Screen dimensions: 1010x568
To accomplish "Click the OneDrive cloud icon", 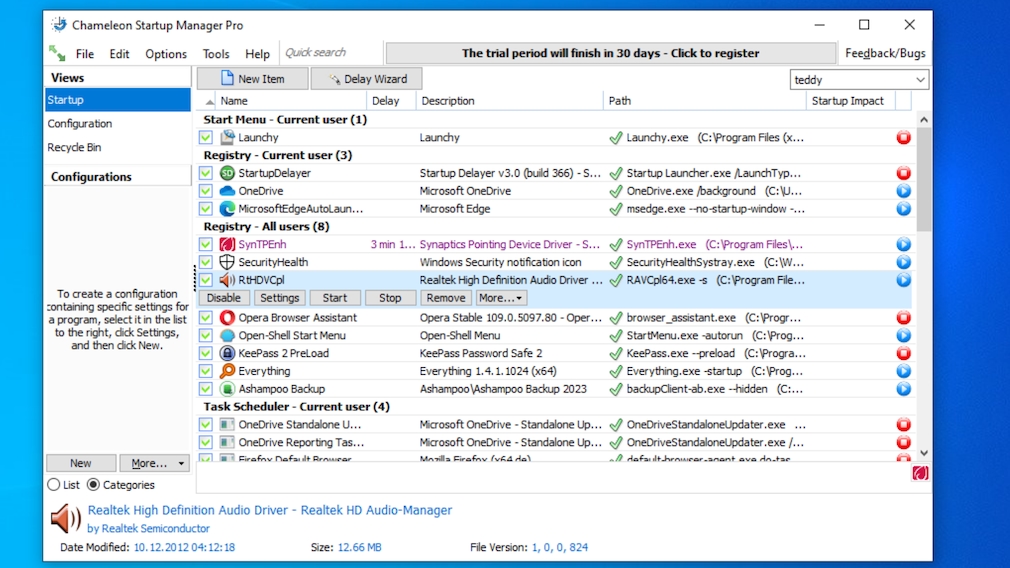I will pos(227,191).
